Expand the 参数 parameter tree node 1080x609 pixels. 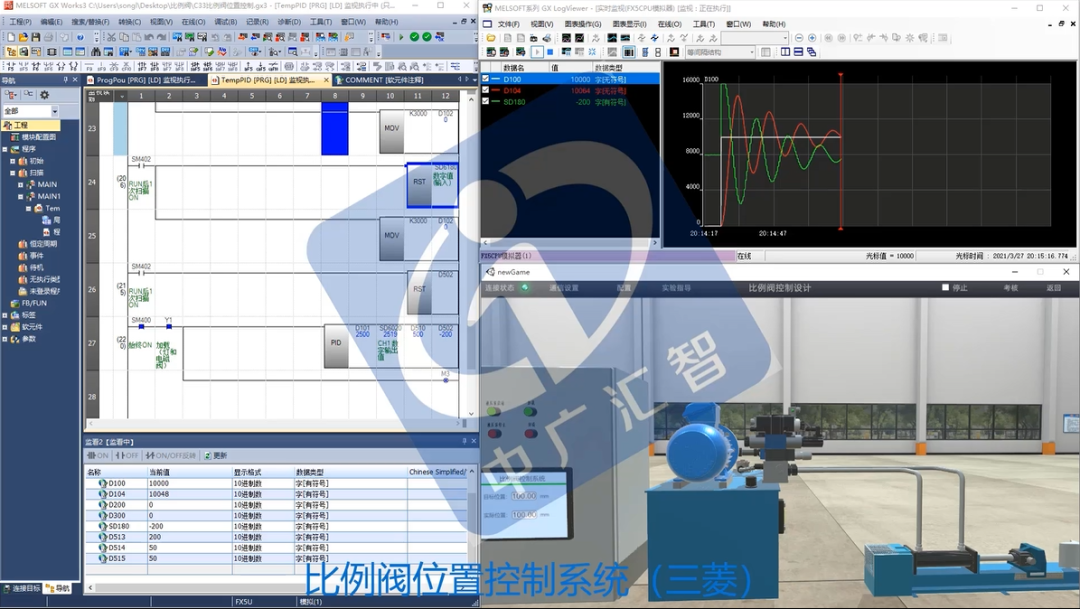tap(5, 339)
